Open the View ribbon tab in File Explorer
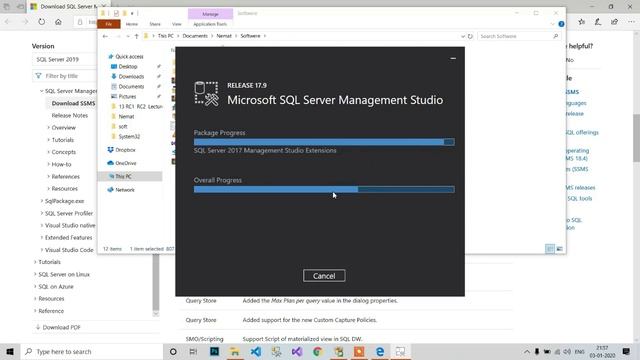The height and width of the screenshot is (360, 640). 176,24
